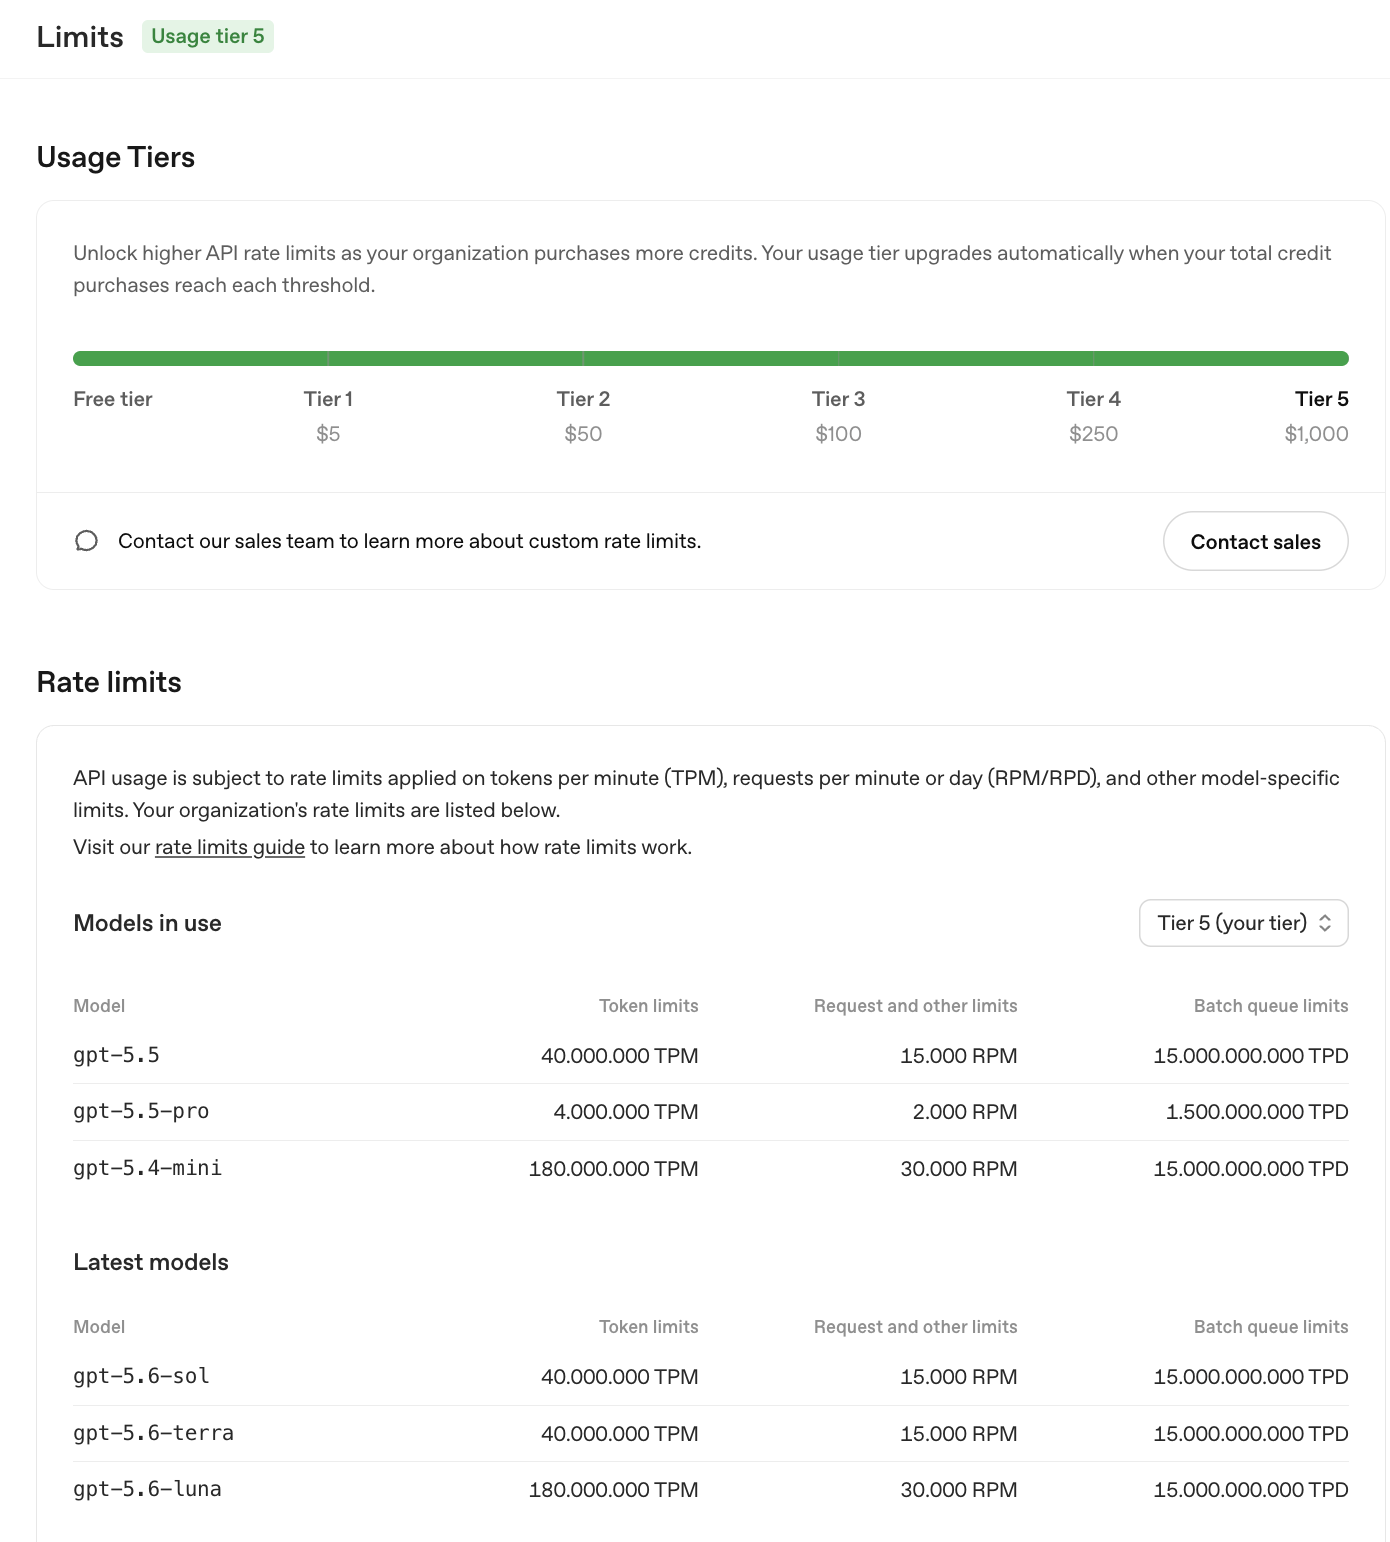Click the gpt-5.5-pro model name
This screenshot has height=1542, width=1390.
[141, 1112]
